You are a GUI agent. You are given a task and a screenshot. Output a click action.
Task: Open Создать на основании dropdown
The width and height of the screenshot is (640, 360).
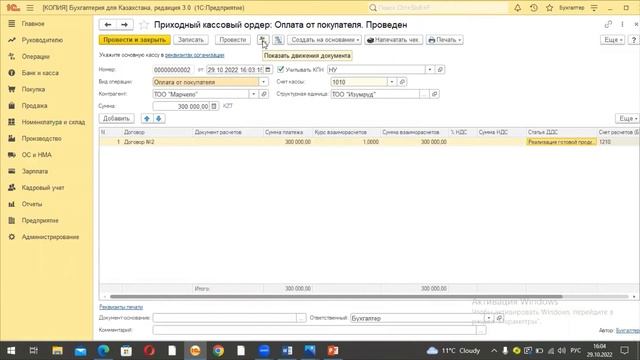pos(324,40)
